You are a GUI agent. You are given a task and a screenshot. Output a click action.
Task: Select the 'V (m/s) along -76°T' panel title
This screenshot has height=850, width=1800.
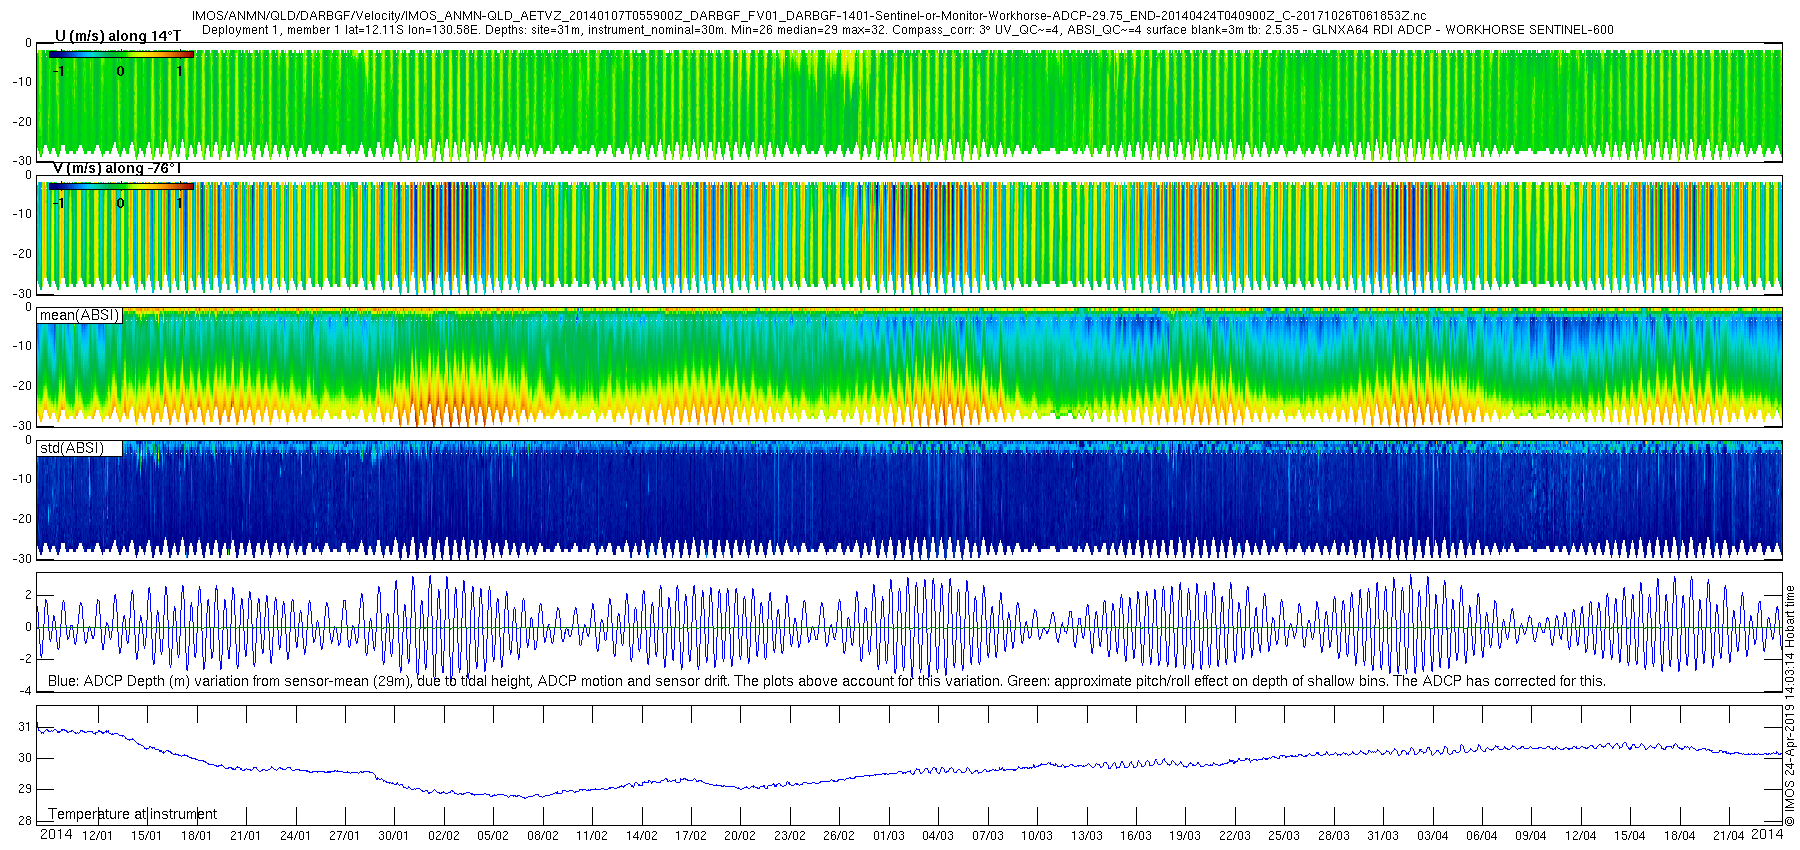[117, 168]
